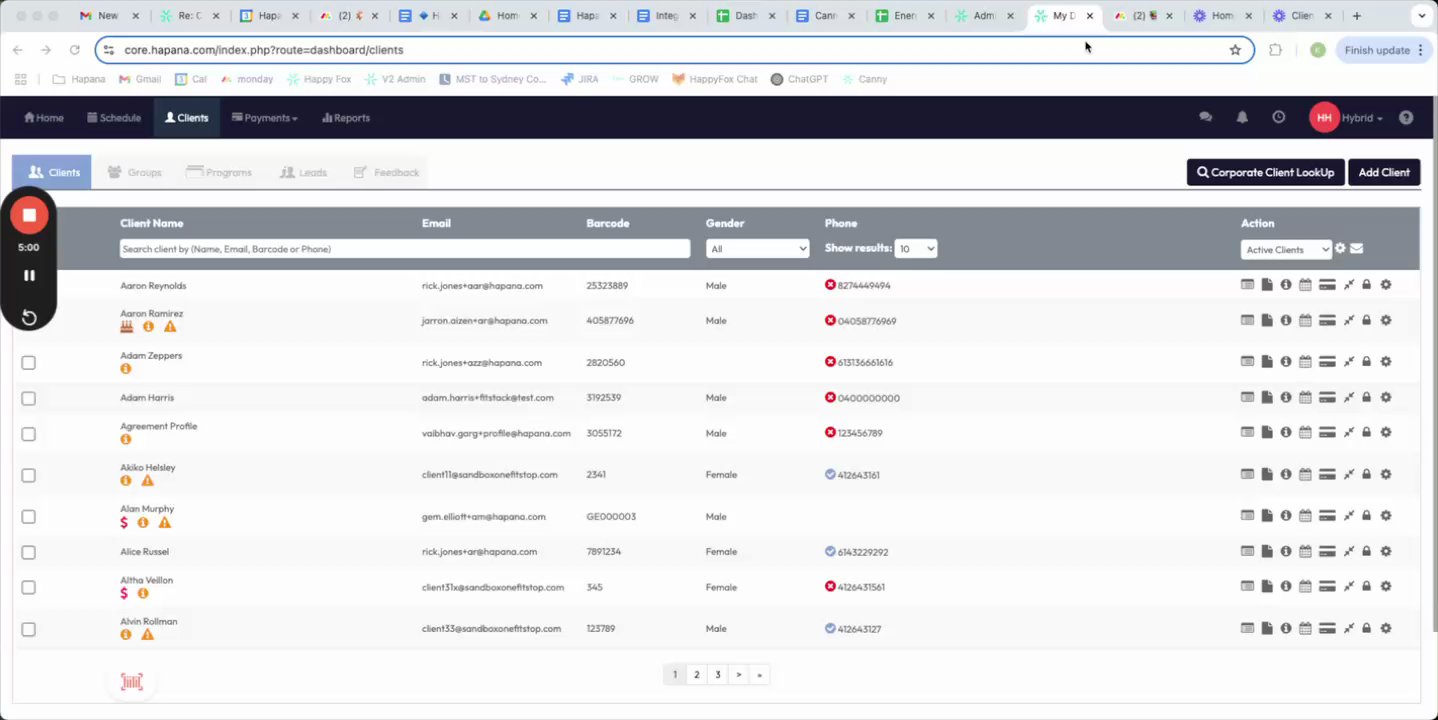
Task: Restart the recording with circular arrow
Action: 29,318
